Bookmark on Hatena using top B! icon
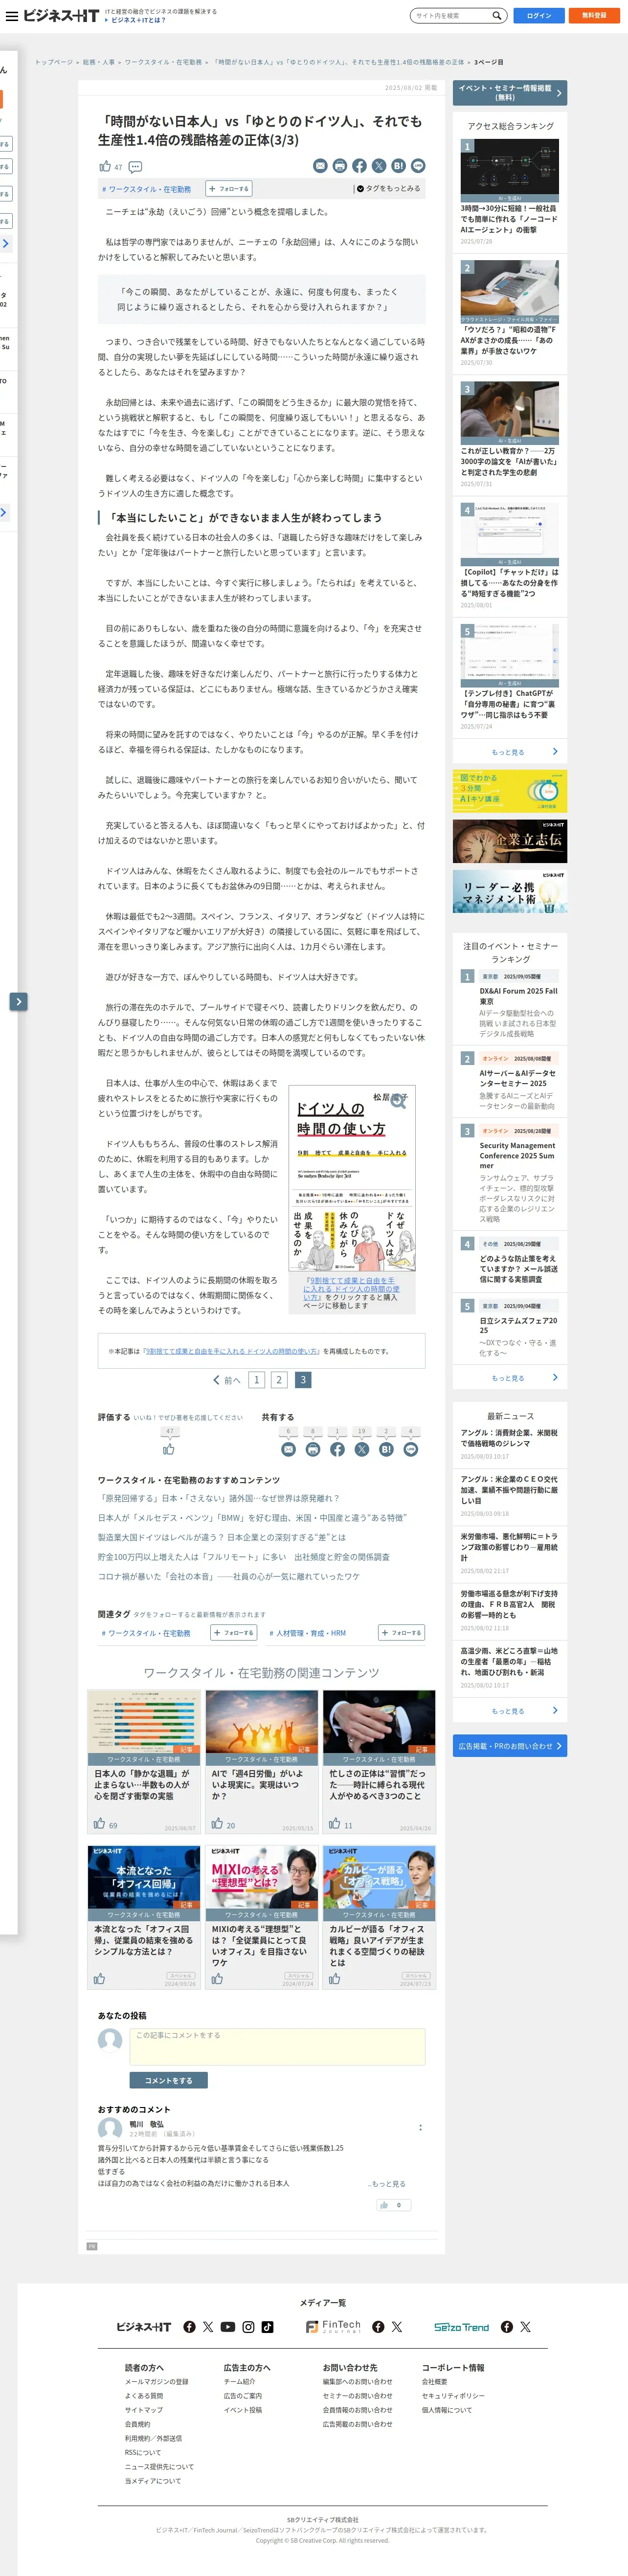The height and width of the screenshot is (2576, 628). [x=398, y=166]
